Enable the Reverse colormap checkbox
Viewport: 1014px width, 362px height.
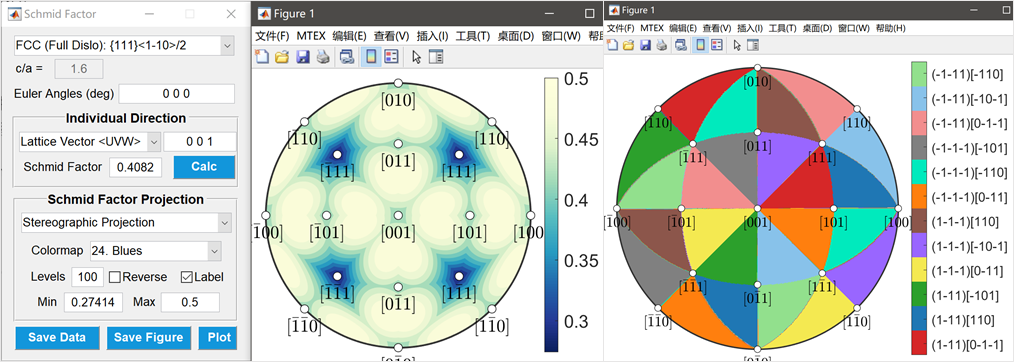click(x=114, y=277)
